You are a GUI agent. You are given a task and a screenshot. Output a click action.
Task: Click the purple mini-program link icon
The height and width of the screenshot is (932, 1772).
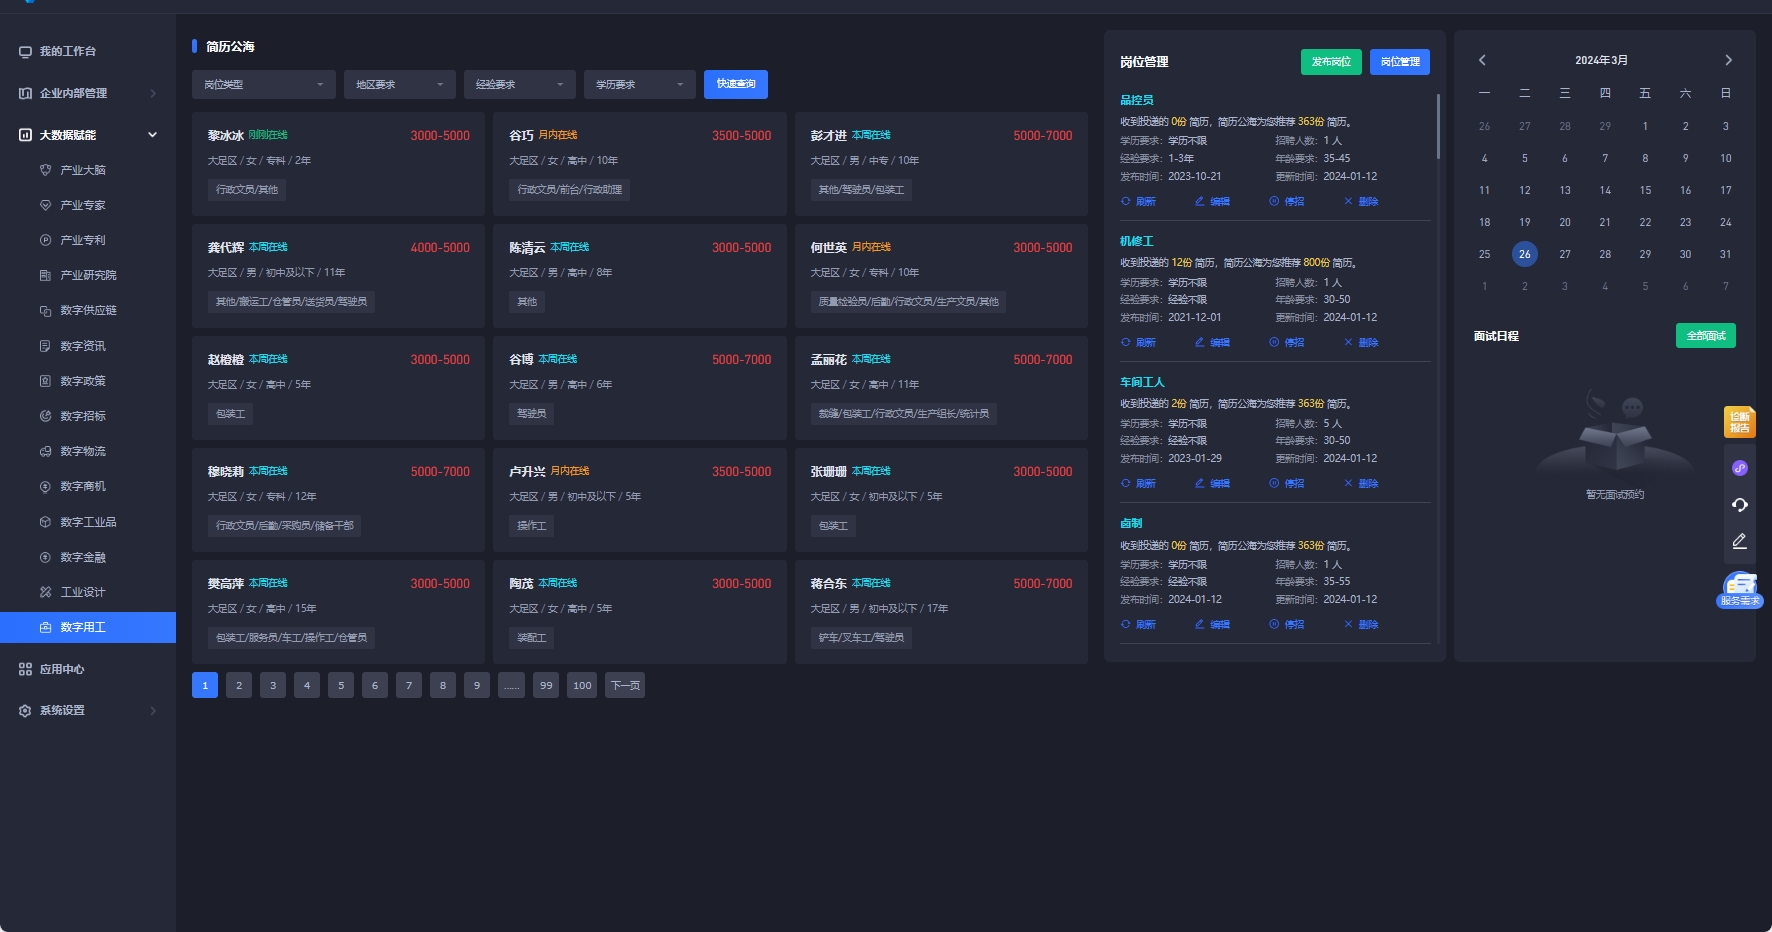(x=1740, y=468)
